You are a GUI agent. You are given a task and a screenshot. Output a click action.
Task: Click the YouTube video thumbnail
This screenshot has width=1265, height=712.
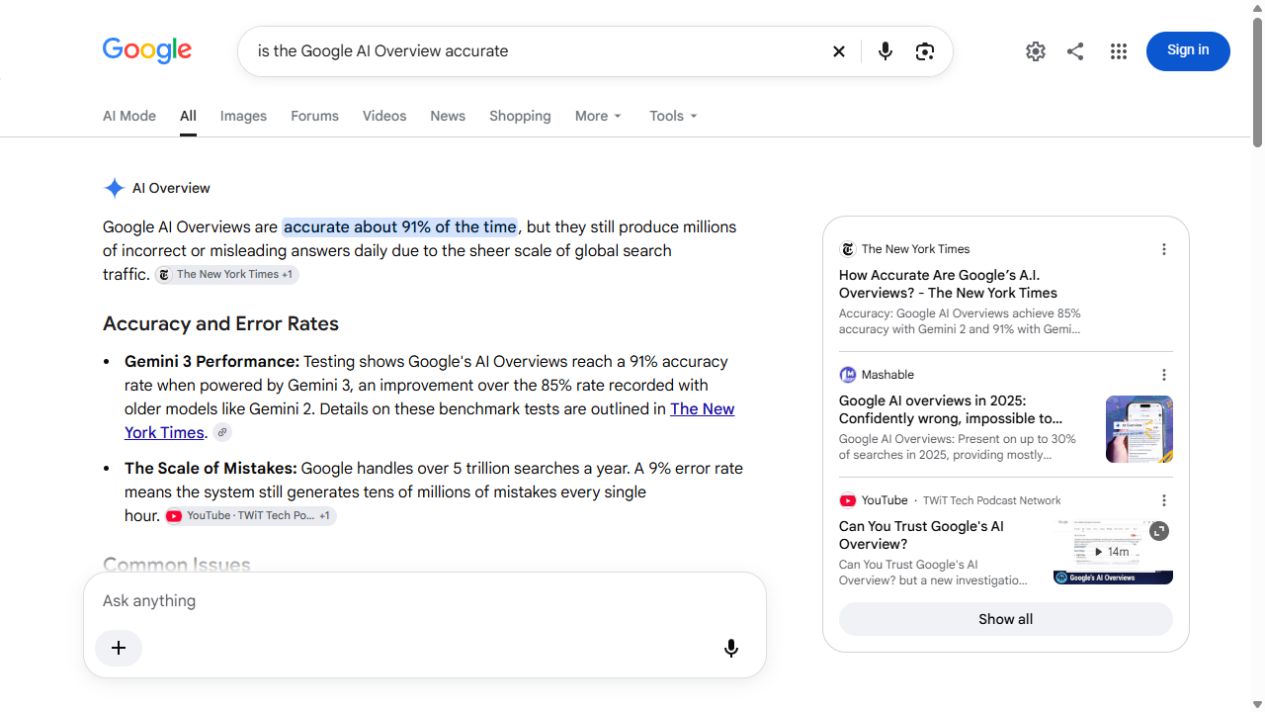[1113, 551]
